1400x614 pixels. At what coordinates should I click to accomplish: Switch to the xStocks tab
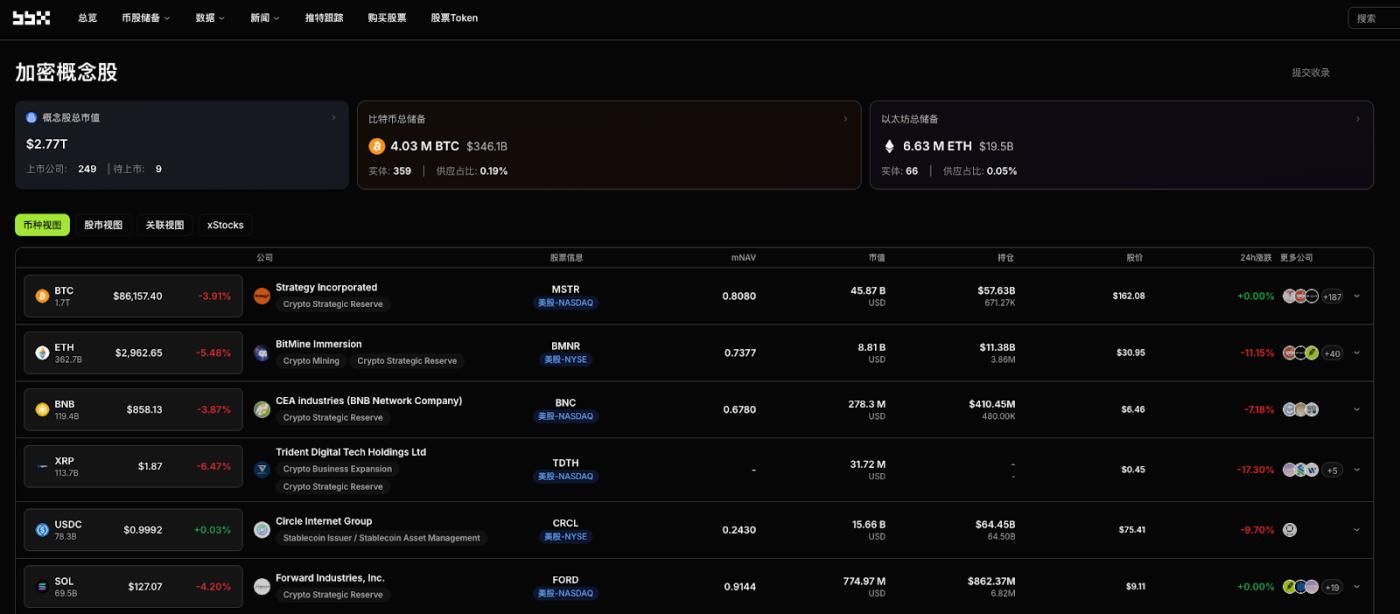225,225
